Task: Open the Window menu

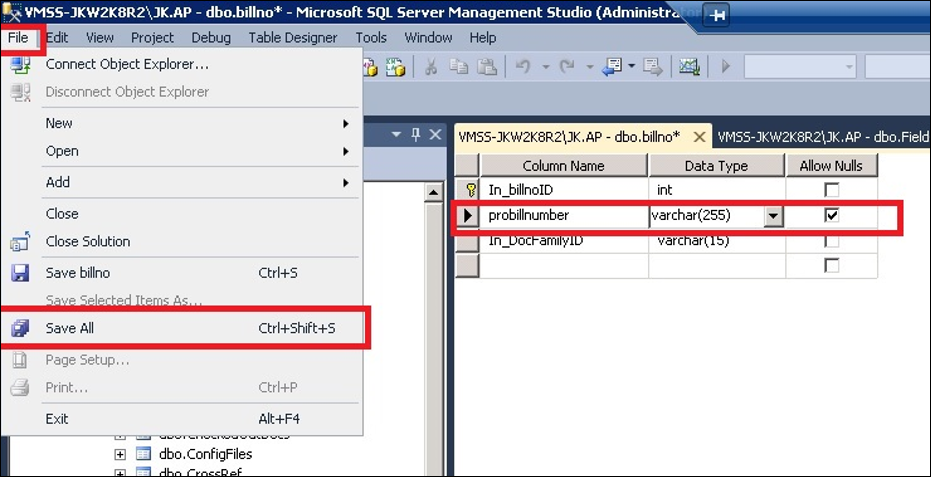Action: pyautogui.click(x=428, y=37)
